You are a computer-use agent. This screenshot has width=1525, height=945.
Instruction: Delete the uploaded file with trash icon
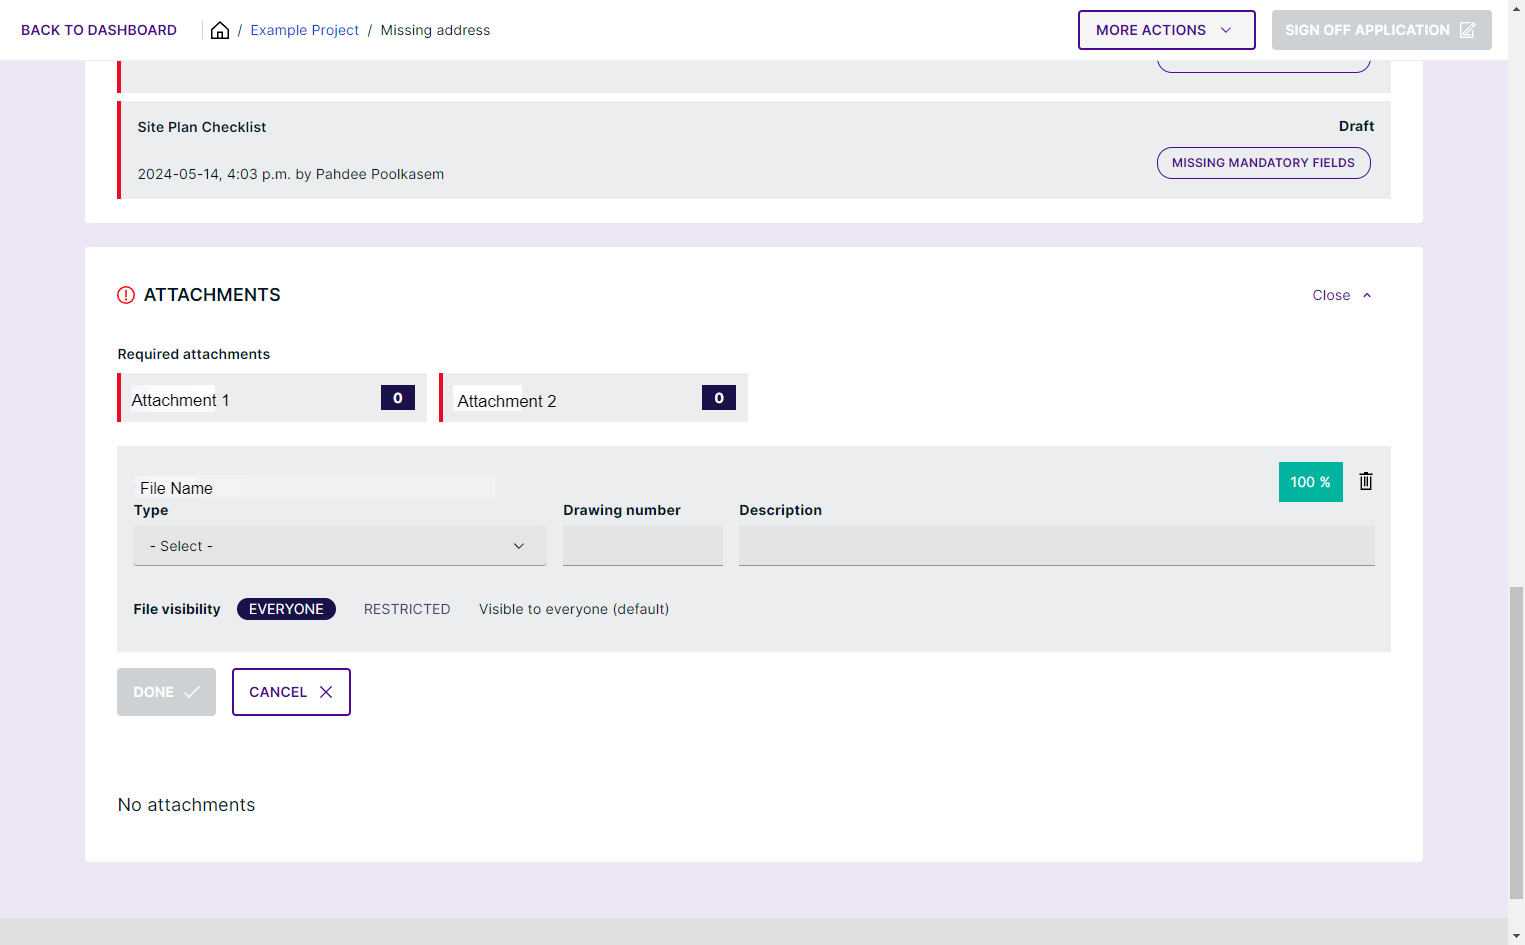pos(1366,481)
